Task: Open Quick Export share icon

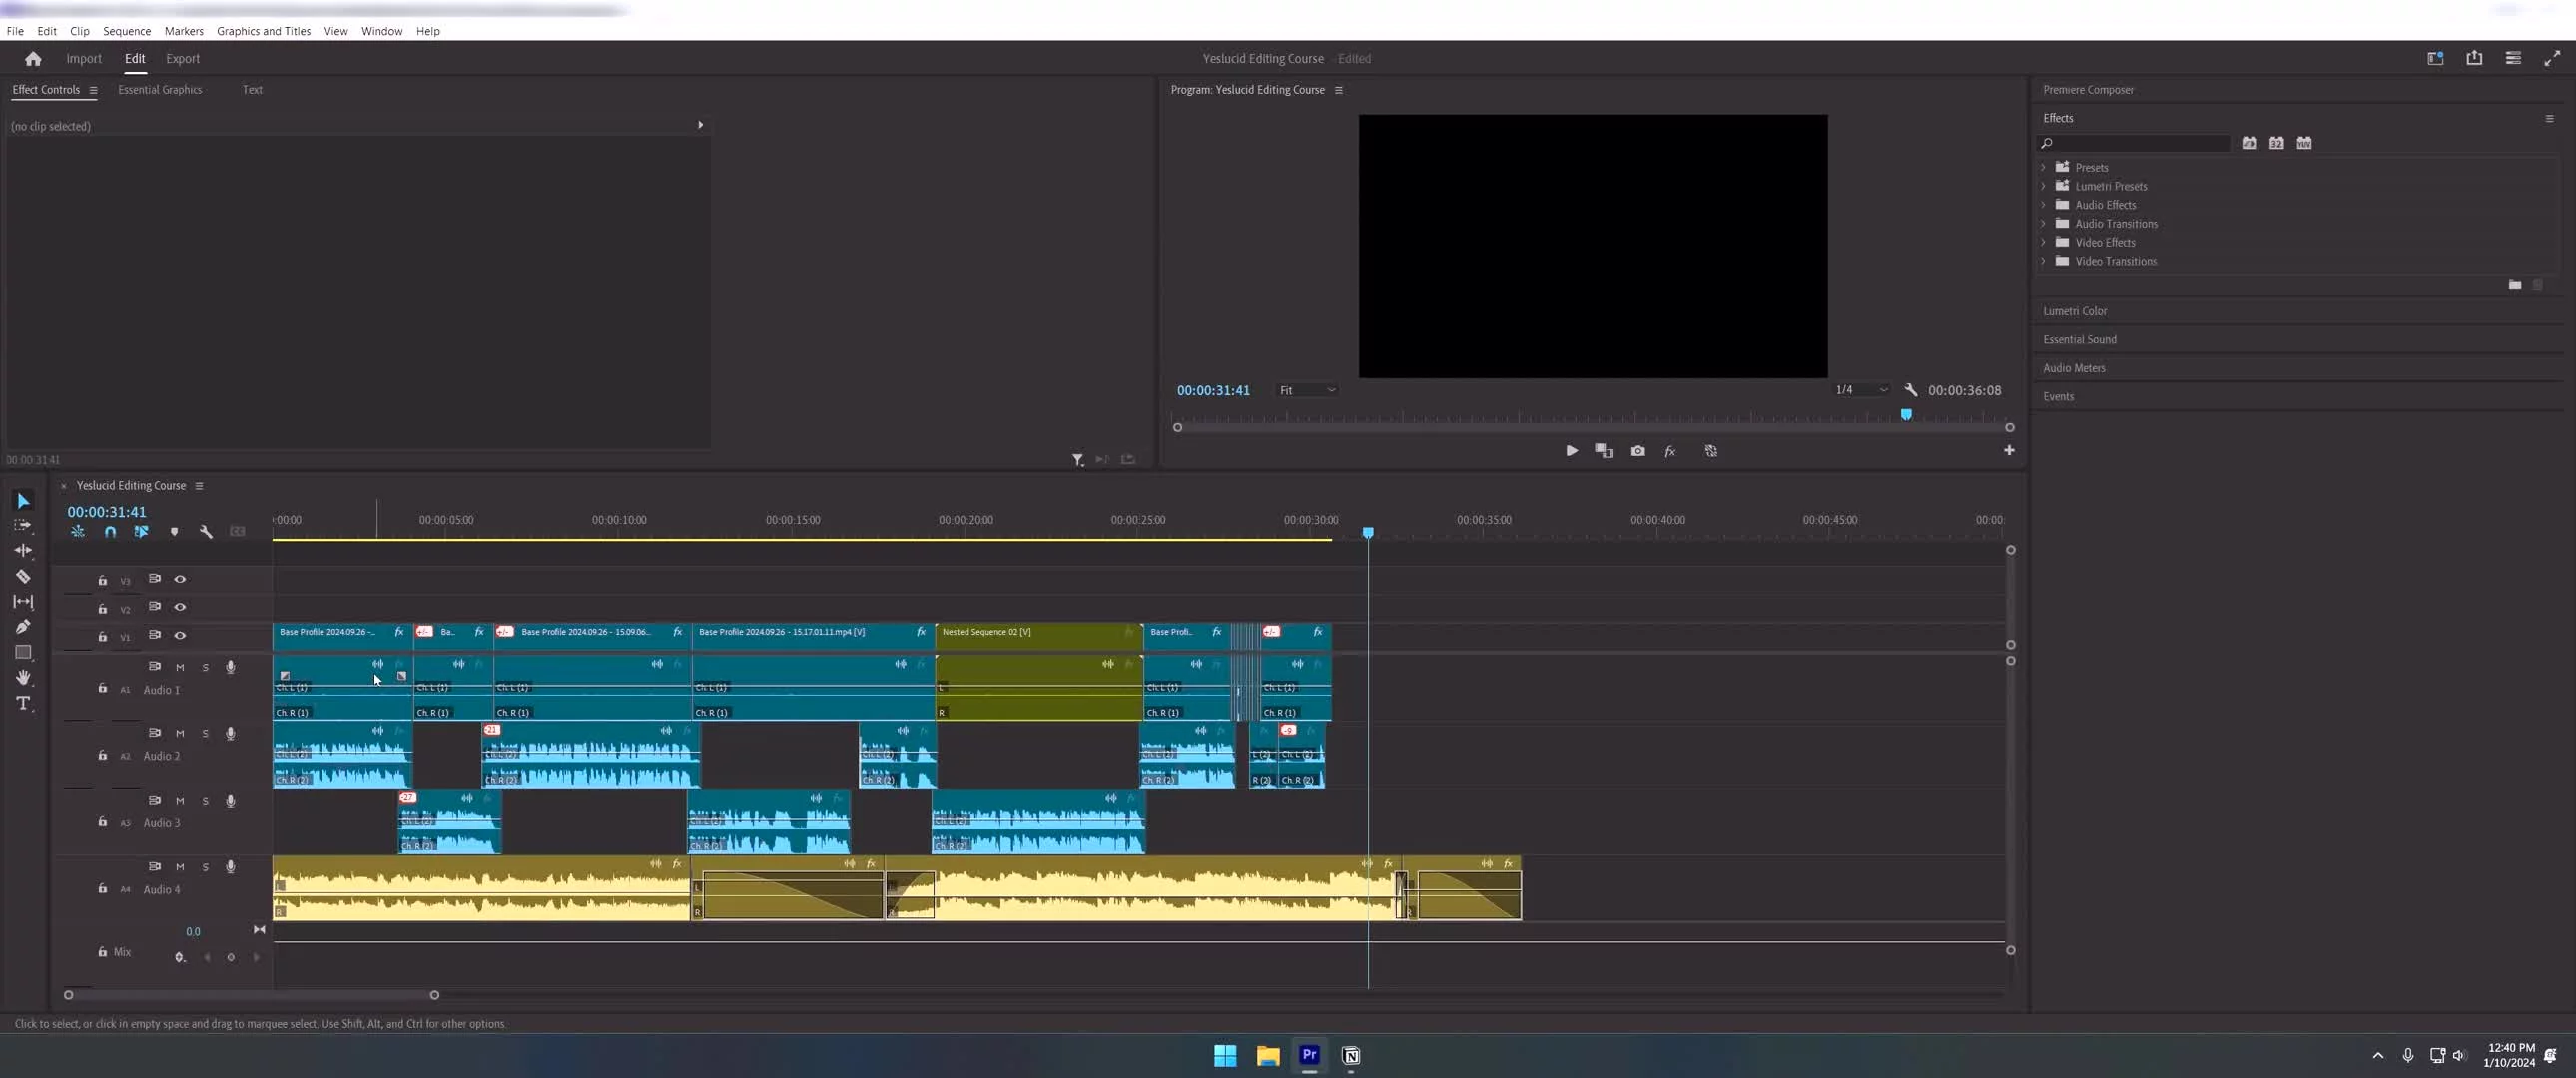Action: point(2474,58)
